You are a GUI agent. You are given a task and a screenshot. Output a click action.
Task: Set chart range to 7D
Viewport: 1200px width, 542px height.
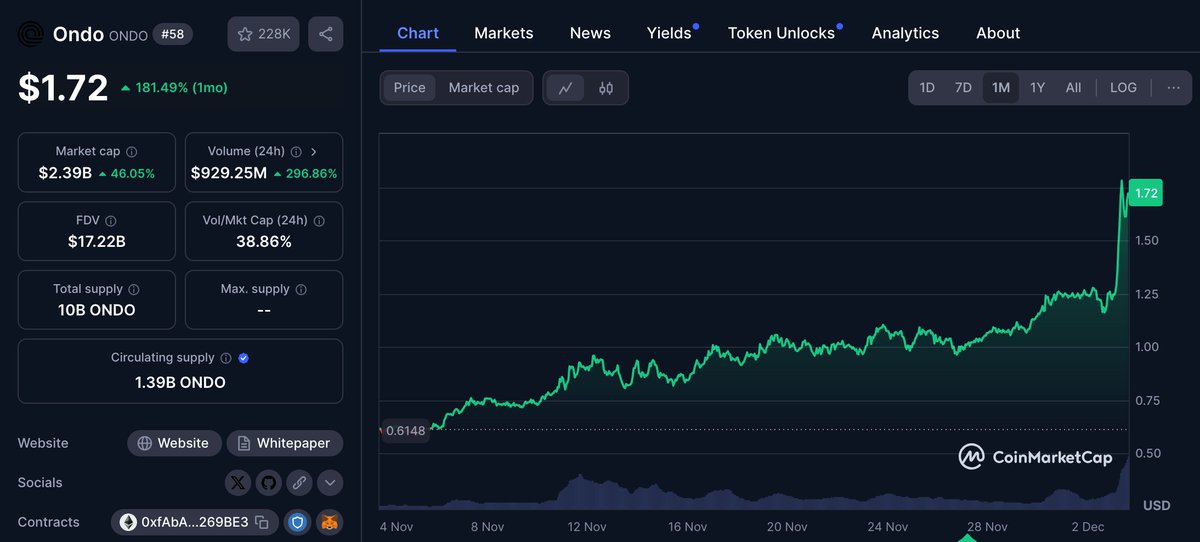[963, 88]
